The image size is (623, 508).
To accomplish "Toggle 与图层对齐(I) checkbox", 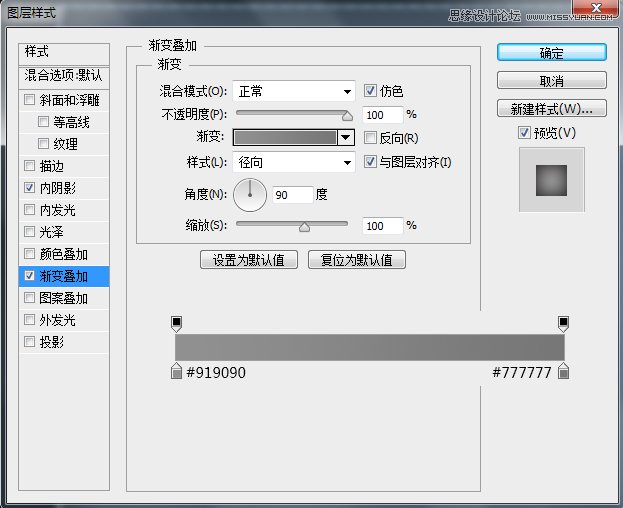I will (x=370, y=162).
